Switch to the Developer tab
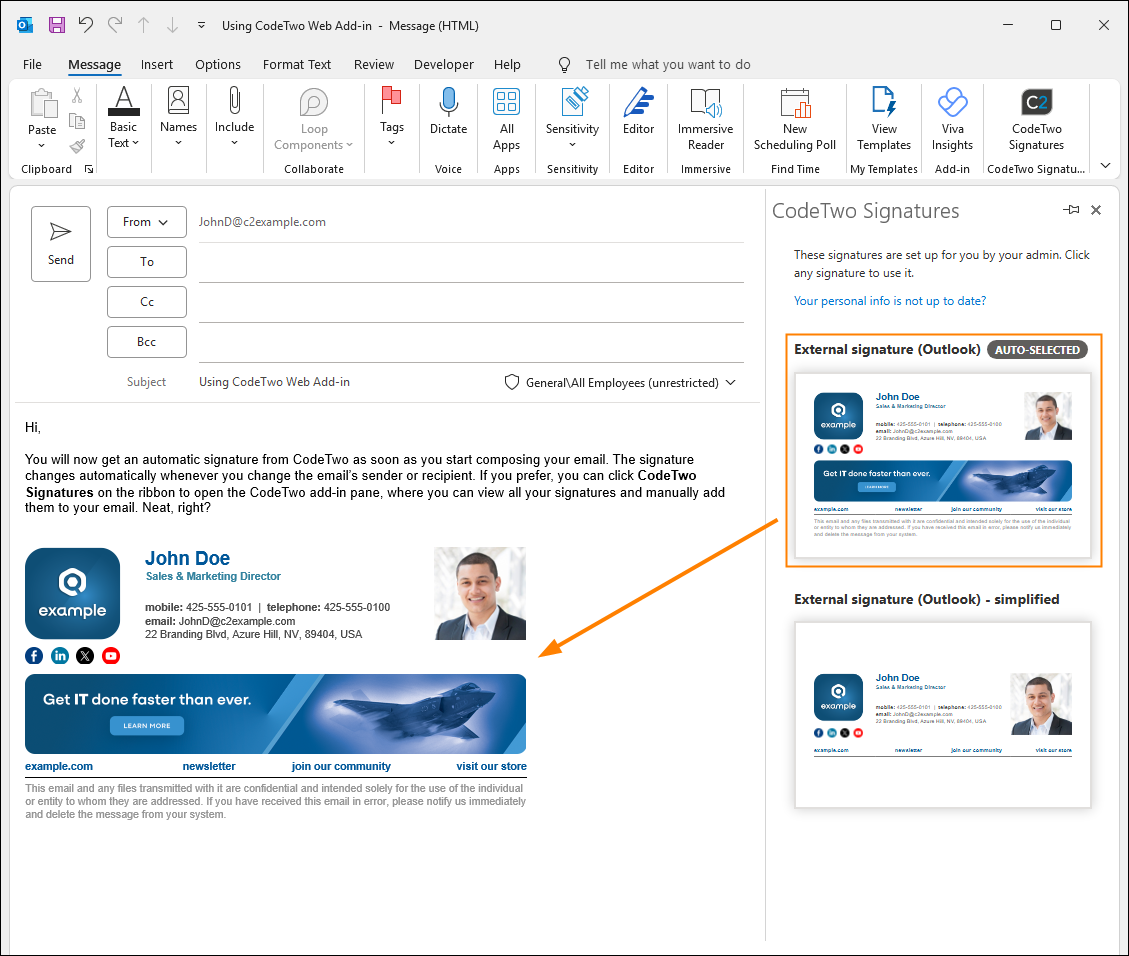 click(444, 64)
